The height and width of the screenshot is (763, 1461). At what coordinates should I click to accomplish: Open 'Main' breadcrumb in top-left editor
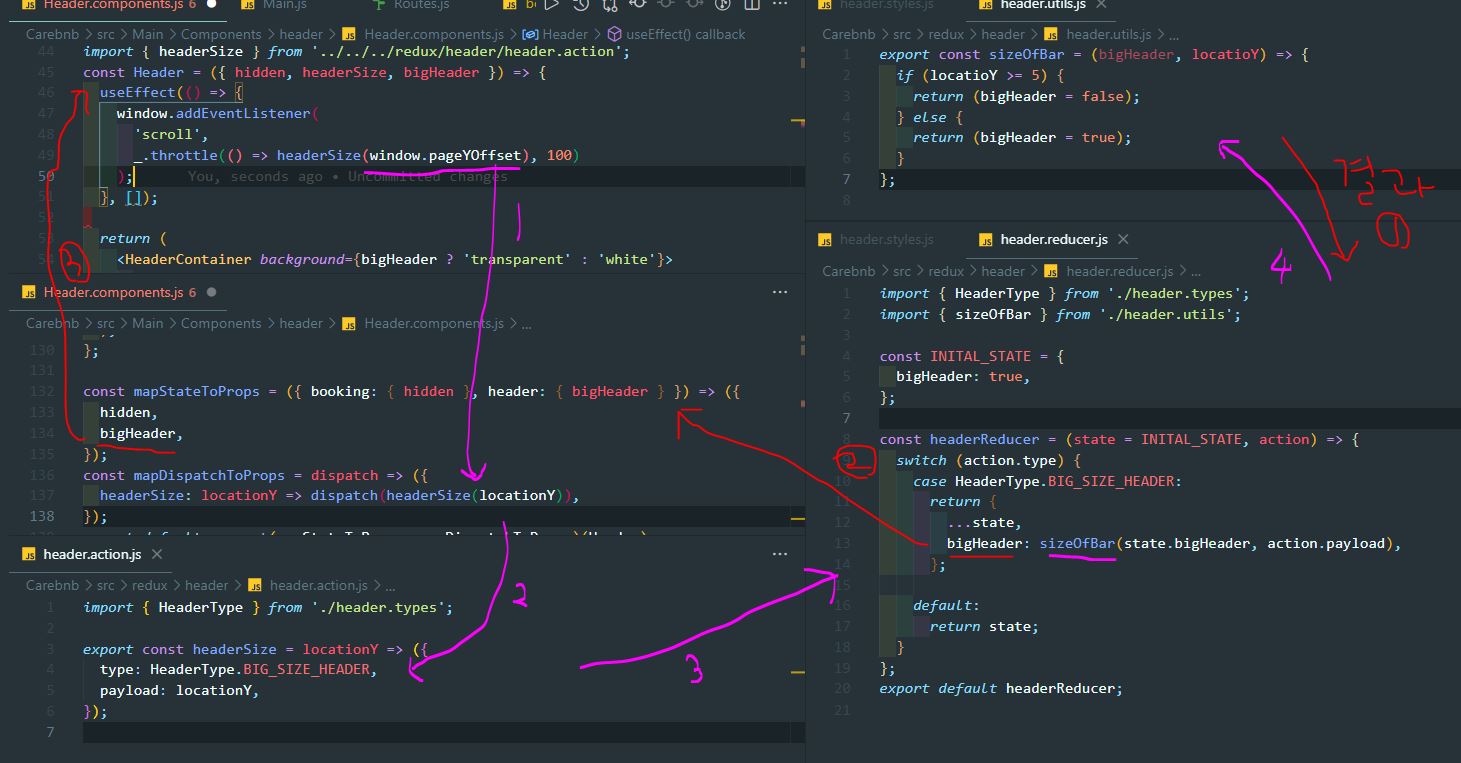pos(147,34)
